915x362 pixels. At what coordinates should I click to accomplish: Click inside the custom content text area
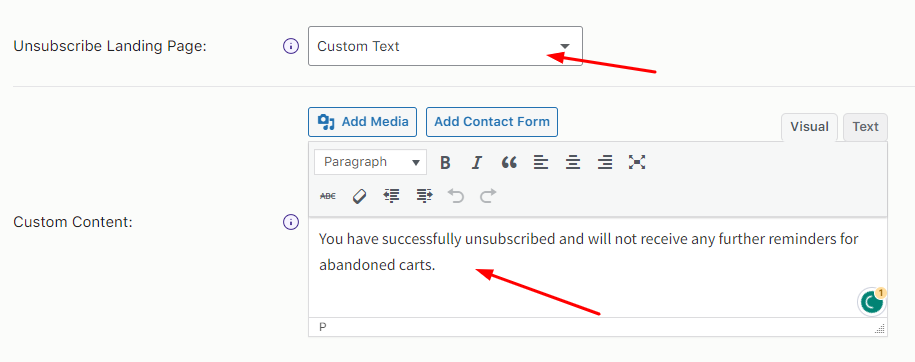click(598, 268)
